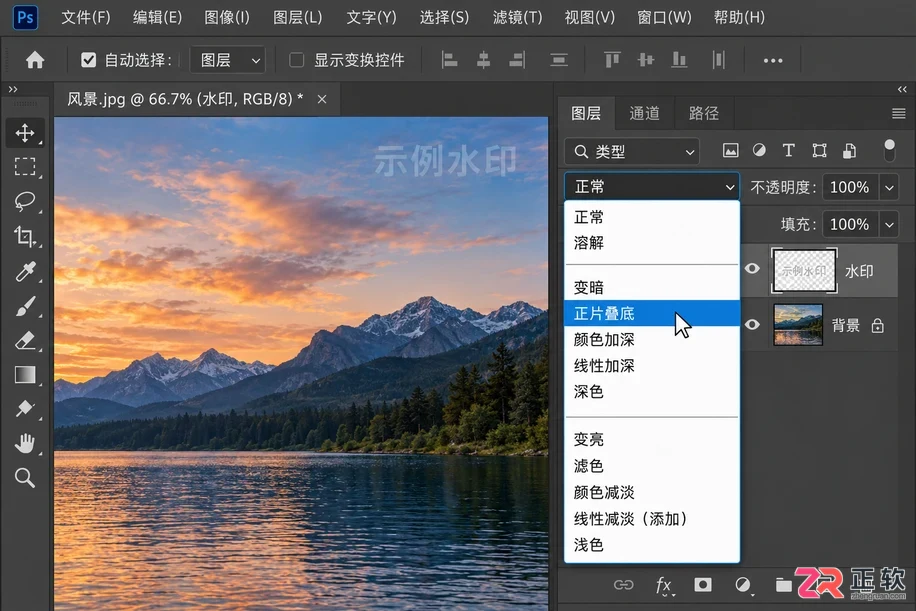
Task: Select the Move tool
Action: [25, 133]
